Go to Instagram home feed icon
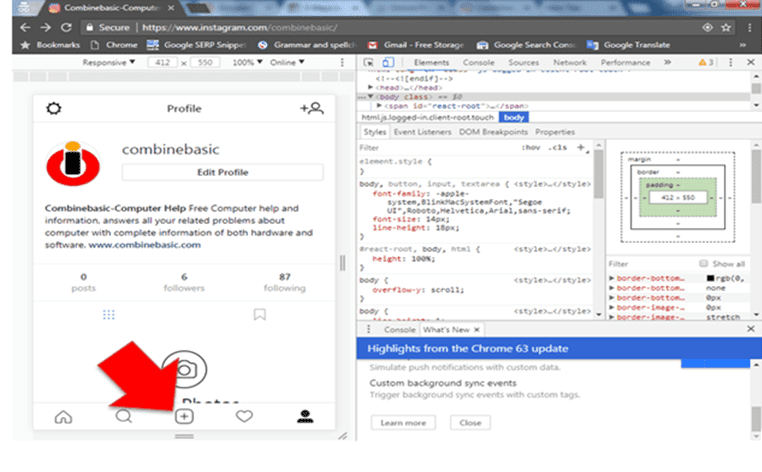 pyautogui.click(x=63, y=417)
